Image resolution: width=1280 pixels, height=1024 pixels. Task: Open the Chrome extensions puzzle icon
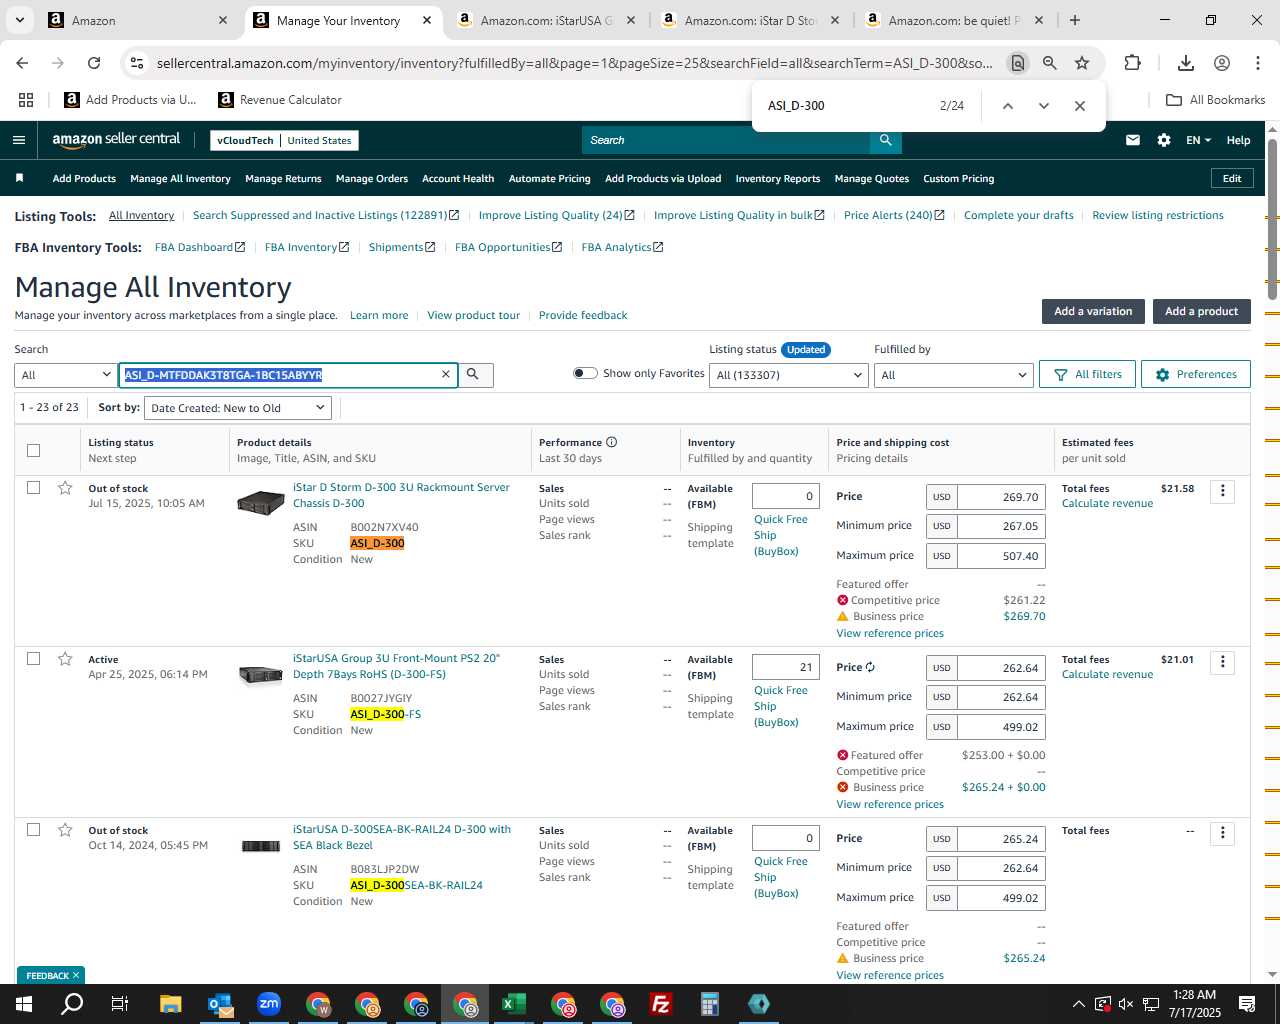1133,63
